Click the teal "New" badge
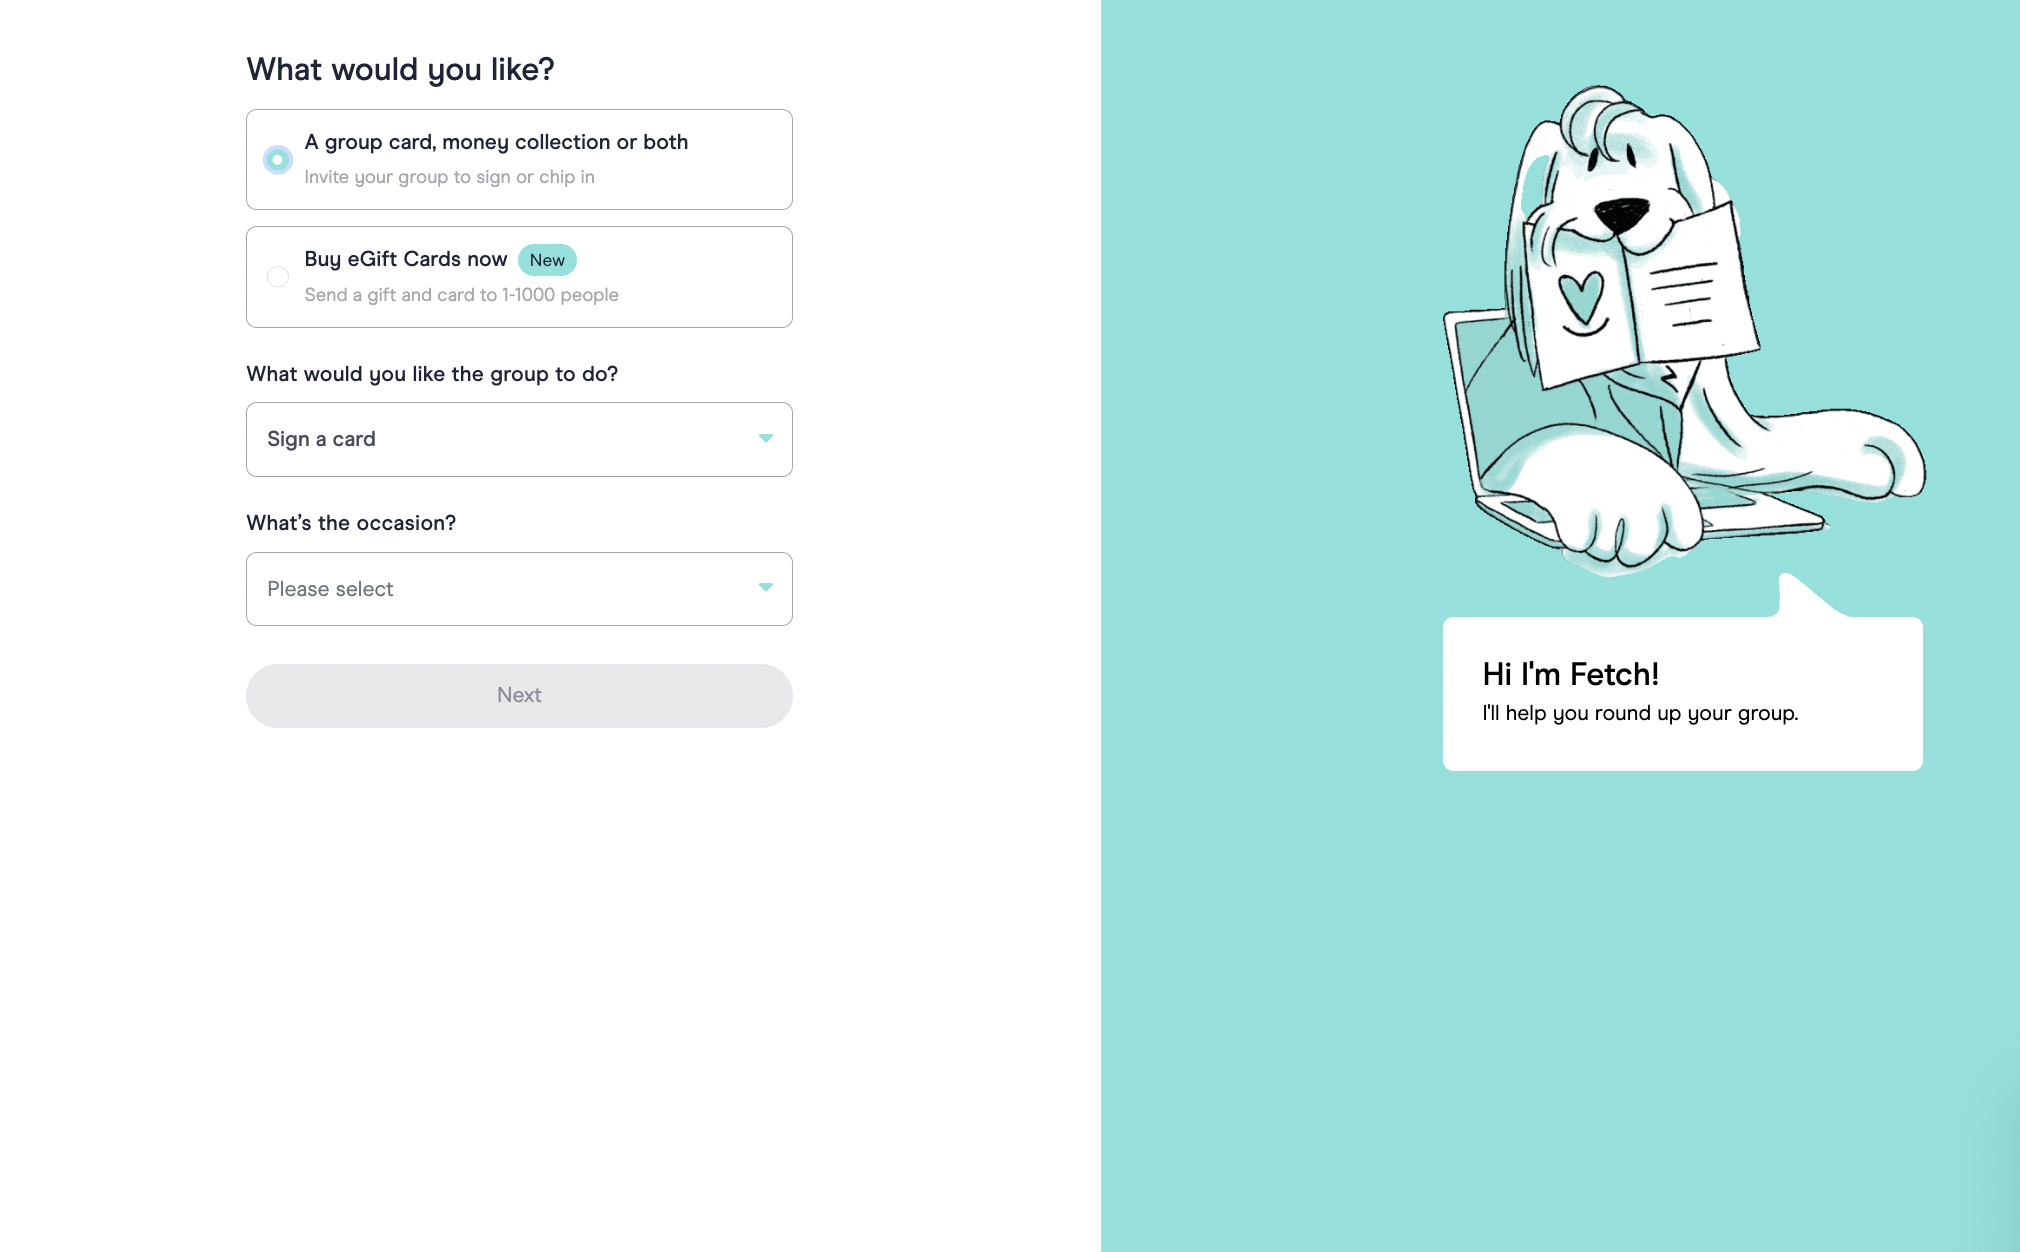The height and width of the screenshot is (1252, 2020). tap(547, 260)
